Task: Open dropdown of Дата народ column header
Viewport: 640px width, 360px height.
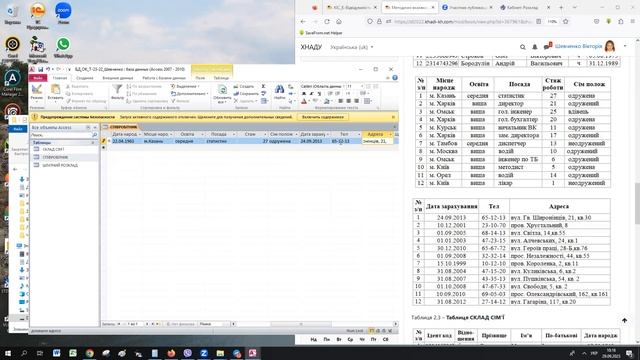Action: tap(140, 134)
